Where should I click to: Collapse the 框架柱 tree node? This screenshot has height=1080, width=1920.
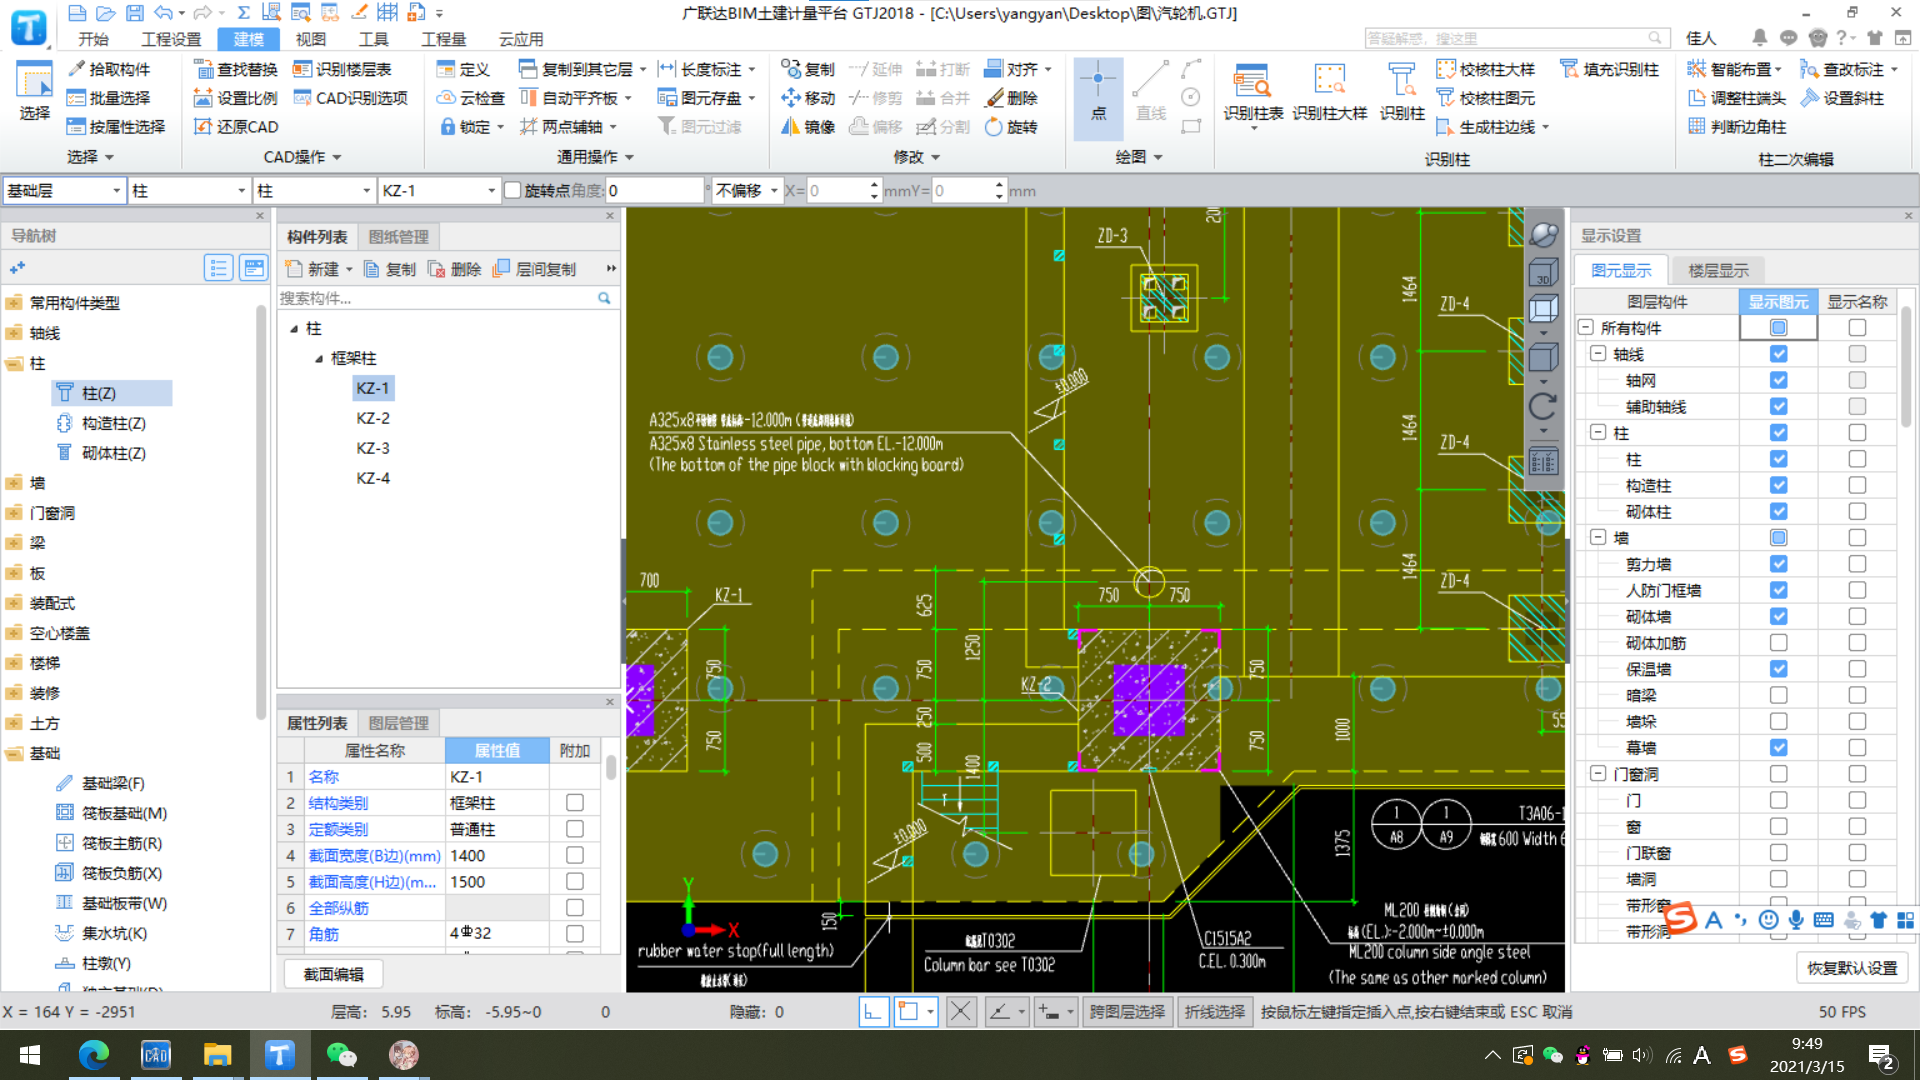point(319,358)
